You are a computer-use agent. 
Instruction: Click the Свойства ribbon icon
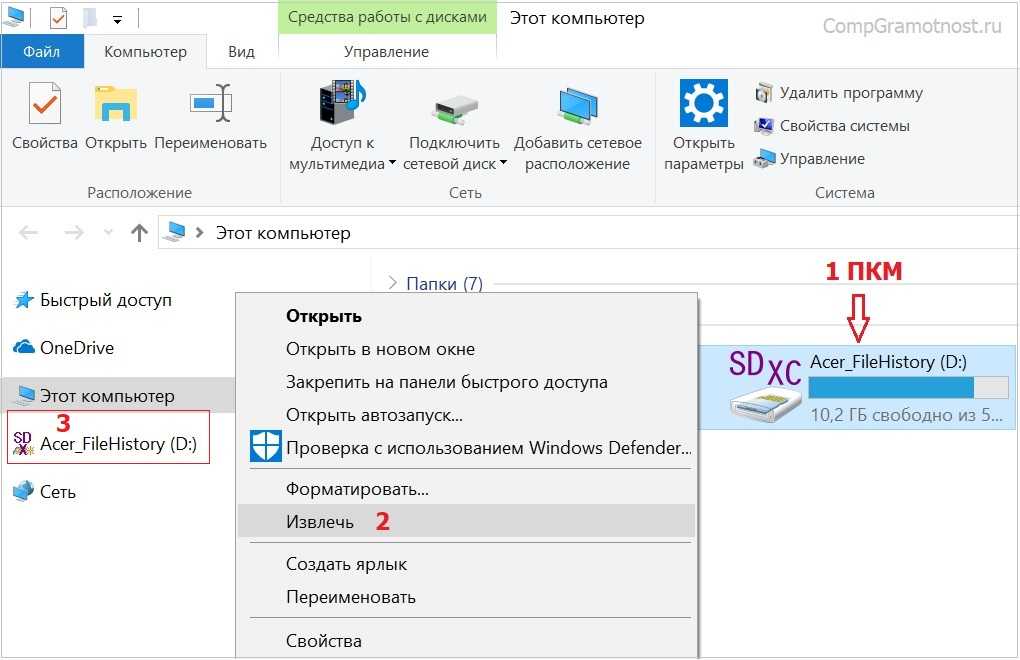click(x=44, y=105)
